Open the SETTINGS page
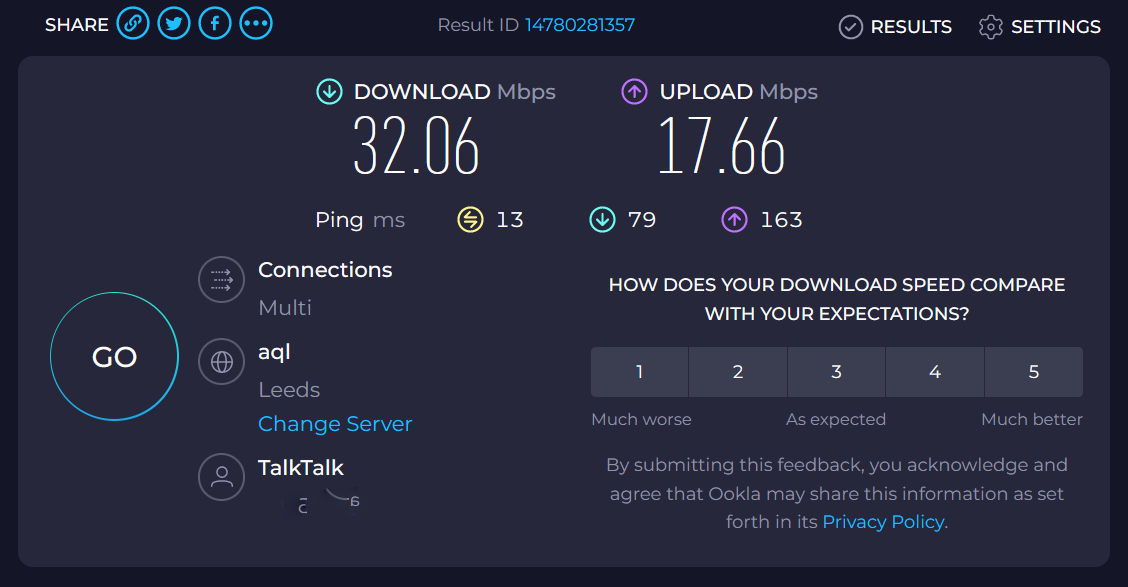The image size is (1128, 587). click(1039, 27)
